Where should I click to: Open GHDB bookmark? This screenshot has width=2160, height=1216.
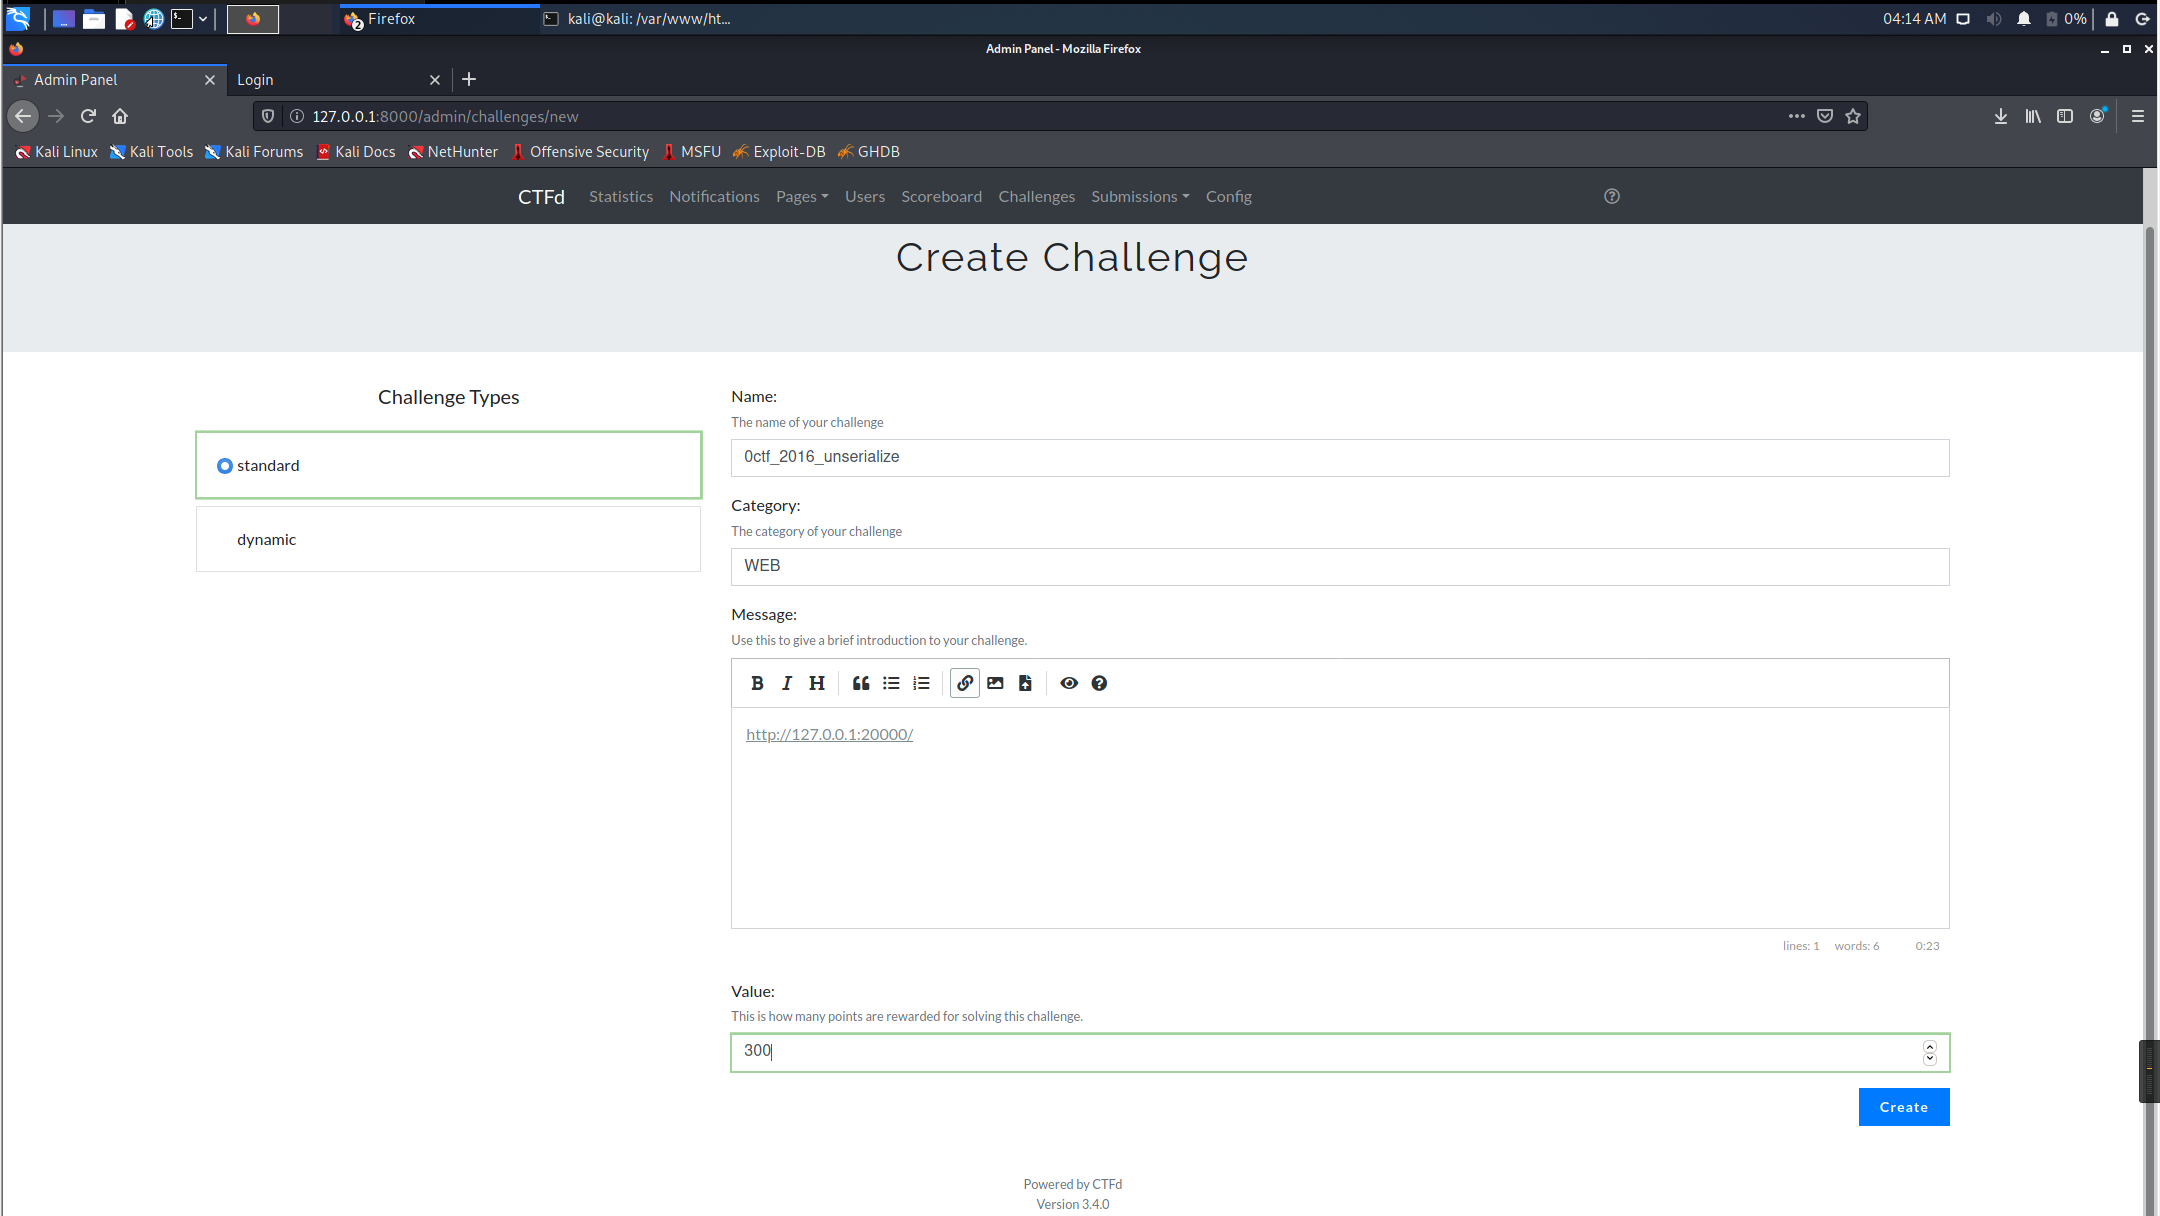pos(868,152)
